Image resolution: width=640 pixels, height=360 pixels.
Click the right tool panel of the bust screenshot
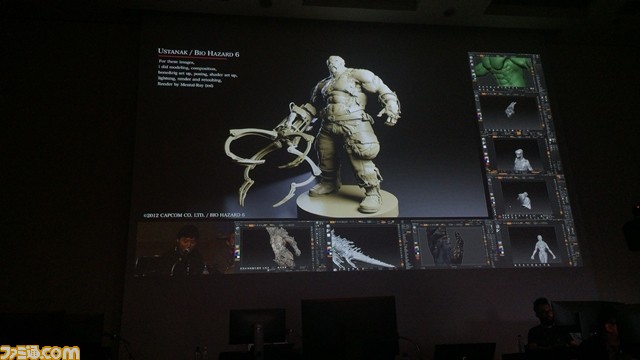pyautogui.click(x=551, y=154)
